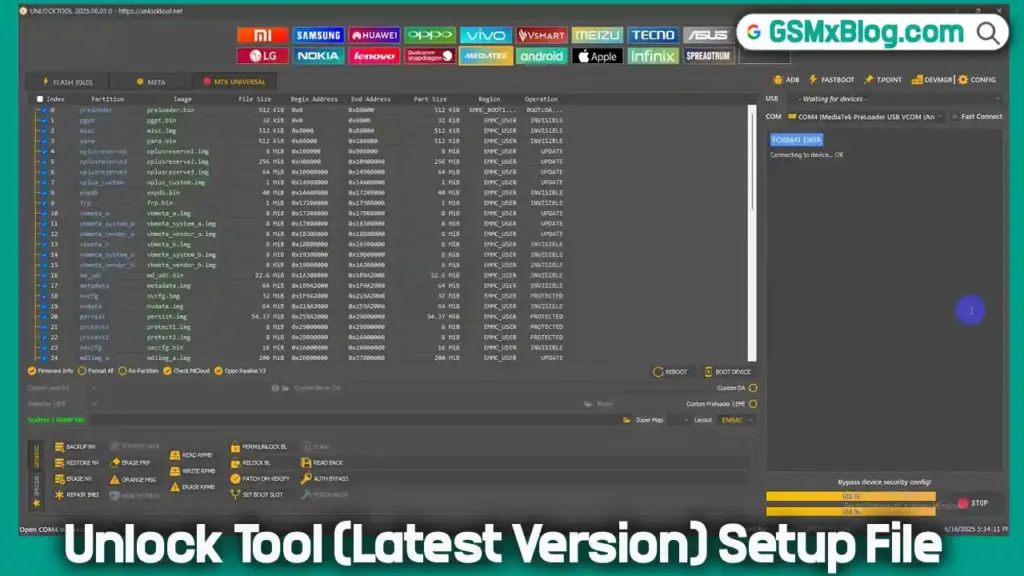1024x576 pixels.
Task: Run Backup NV
Action: click(x=76, y=447)
